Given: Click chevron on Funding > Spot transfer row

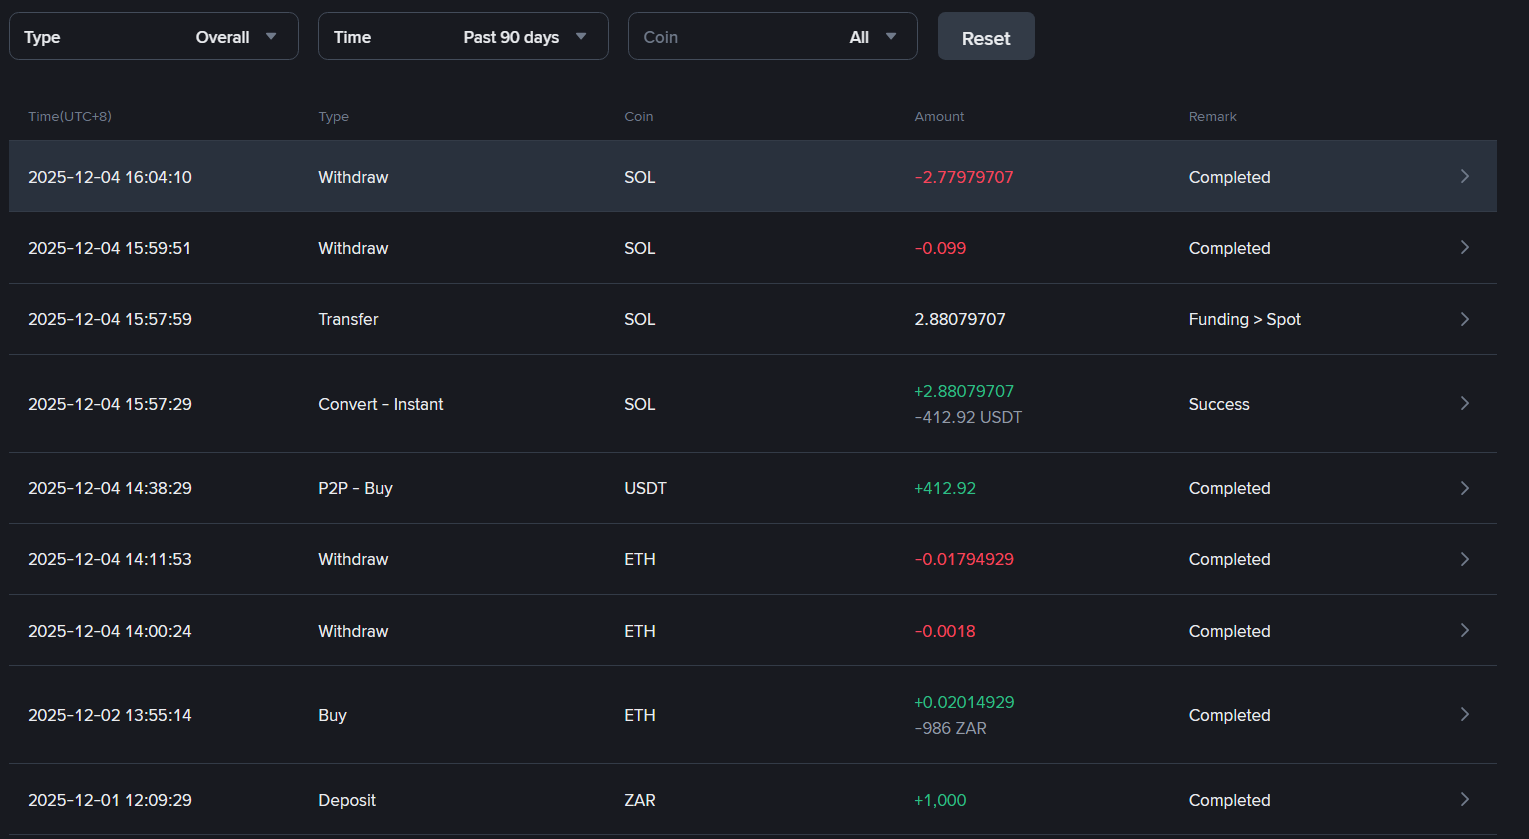Looking at the screenshot, I should click(1464, 319).
